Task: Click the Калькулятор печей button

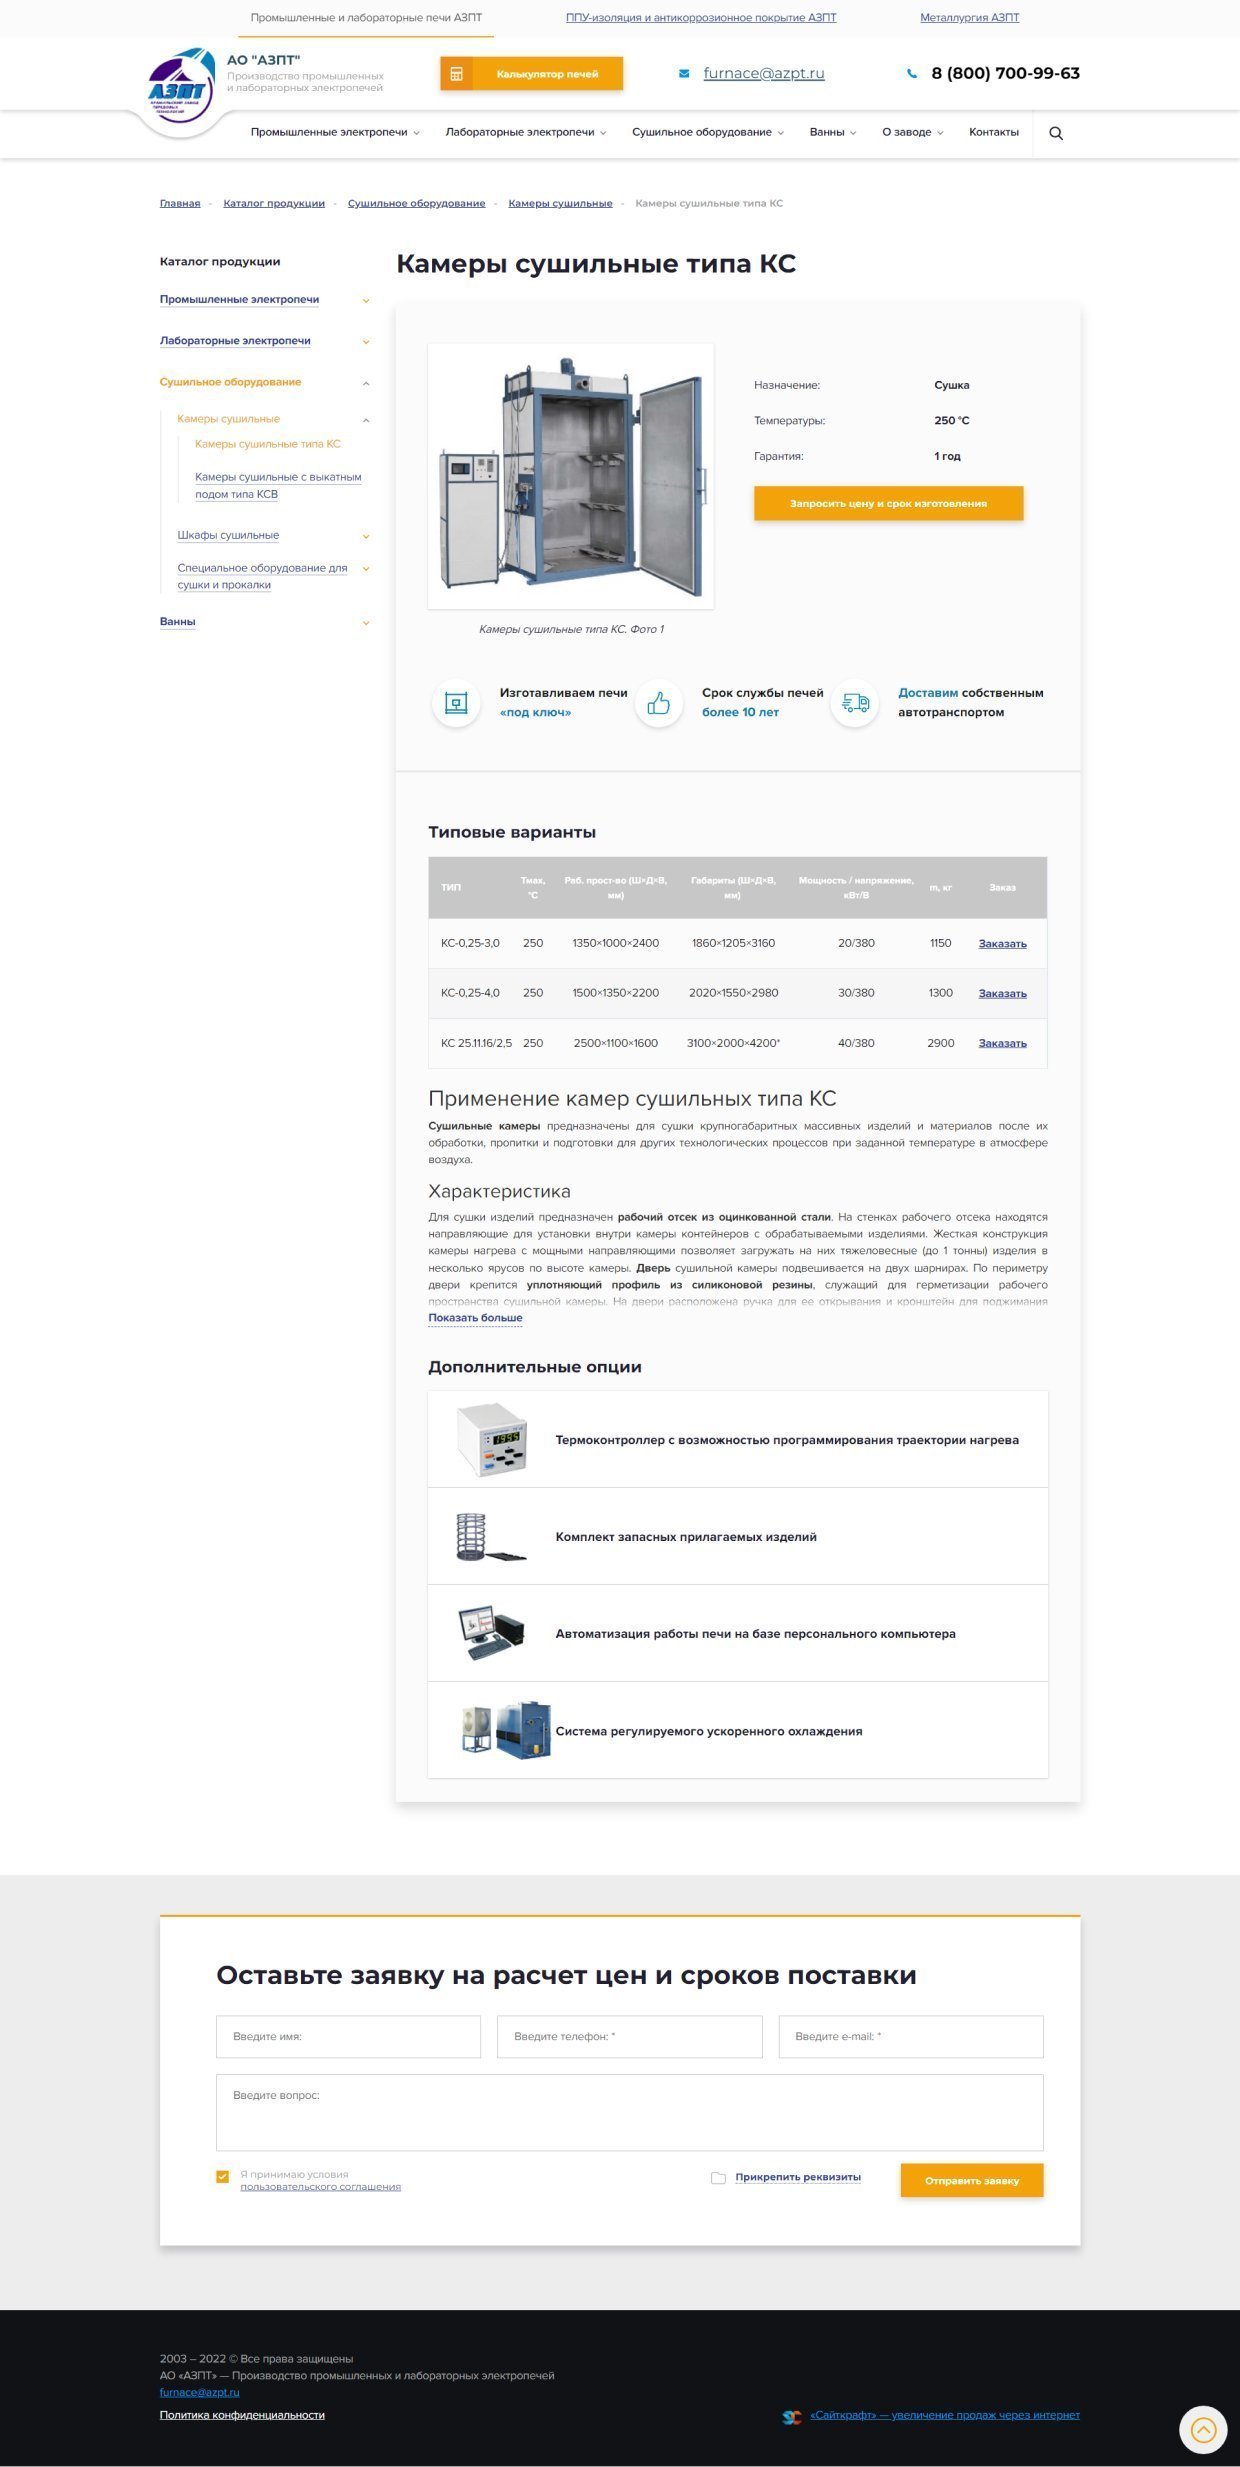Action: tap(532, 74)
